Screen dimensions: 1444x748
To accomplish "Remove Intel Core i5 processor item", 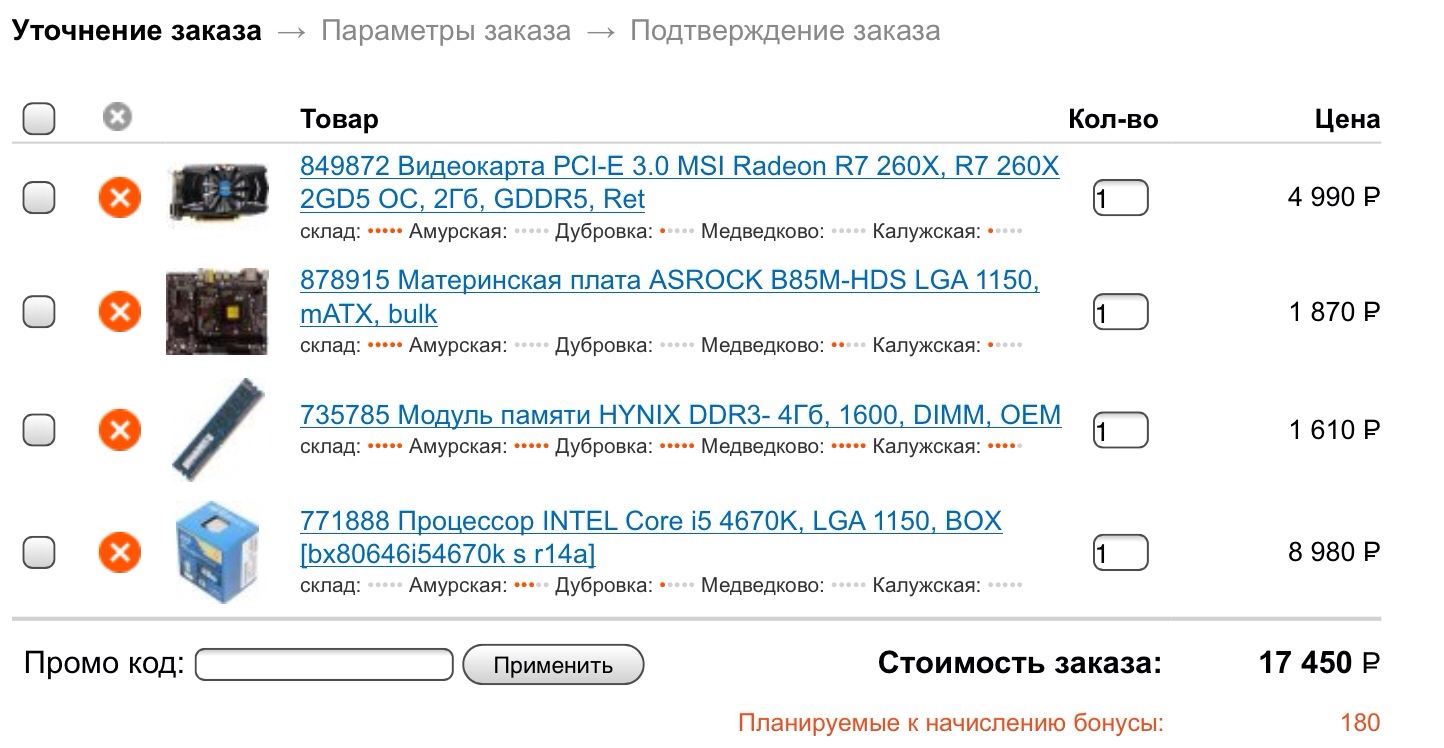I will click(119, 552).
